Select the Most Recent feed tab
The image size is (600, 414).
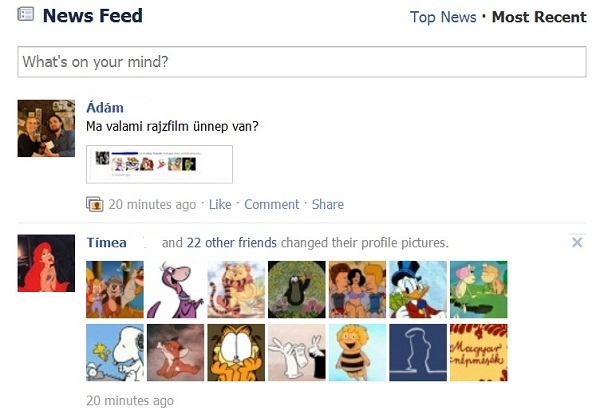pyautogui.click(x=539, y=17)
